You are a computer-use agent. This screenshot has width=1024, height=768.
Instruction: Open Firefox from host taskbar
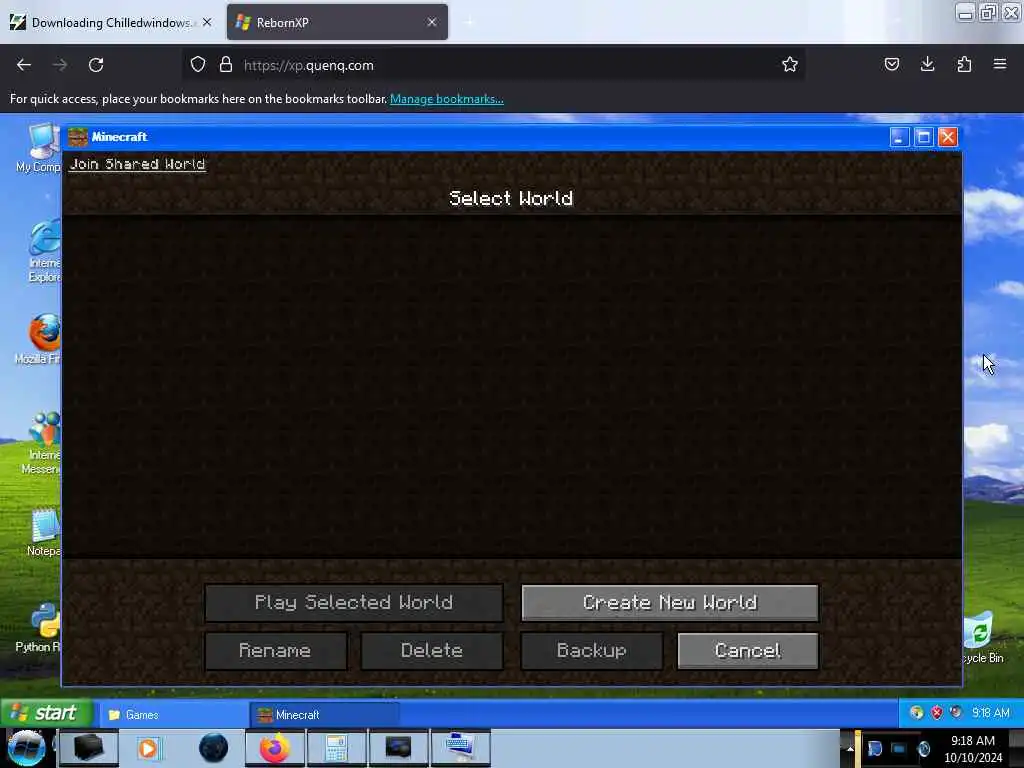tap(274, 748)
